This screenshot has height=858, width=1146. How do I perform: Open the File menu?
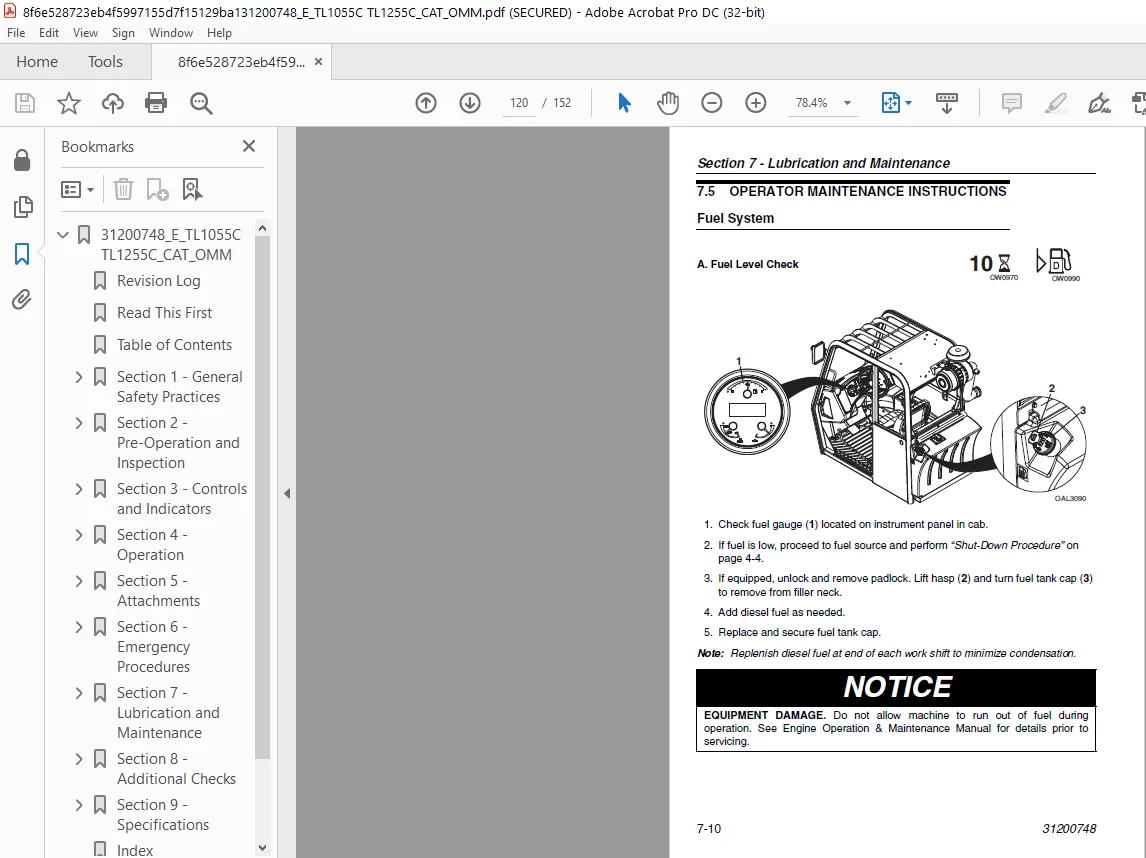pos(16,33)
